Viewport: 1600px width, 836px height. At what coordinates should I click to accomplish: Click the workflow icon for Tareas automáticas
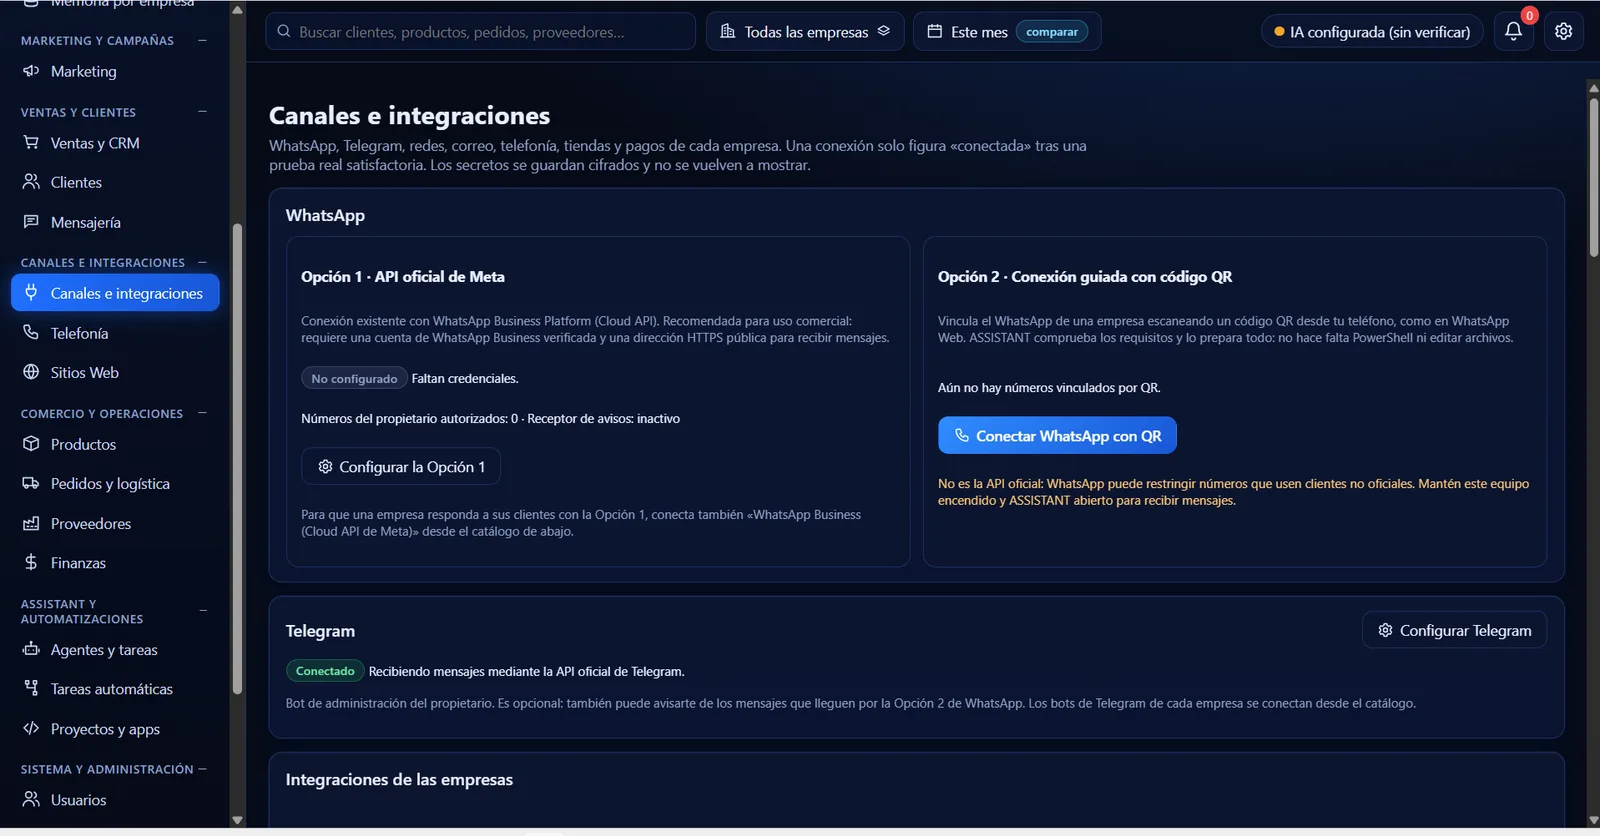click(31, 688)
